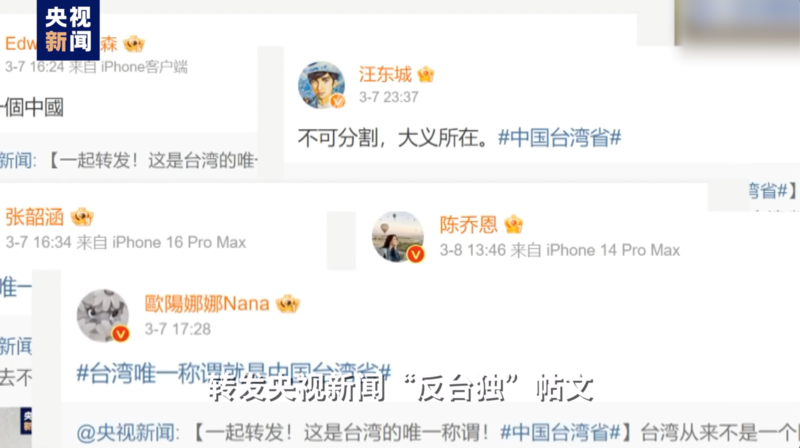Click the crown badge beside 陈乔恩

(513, 224)
